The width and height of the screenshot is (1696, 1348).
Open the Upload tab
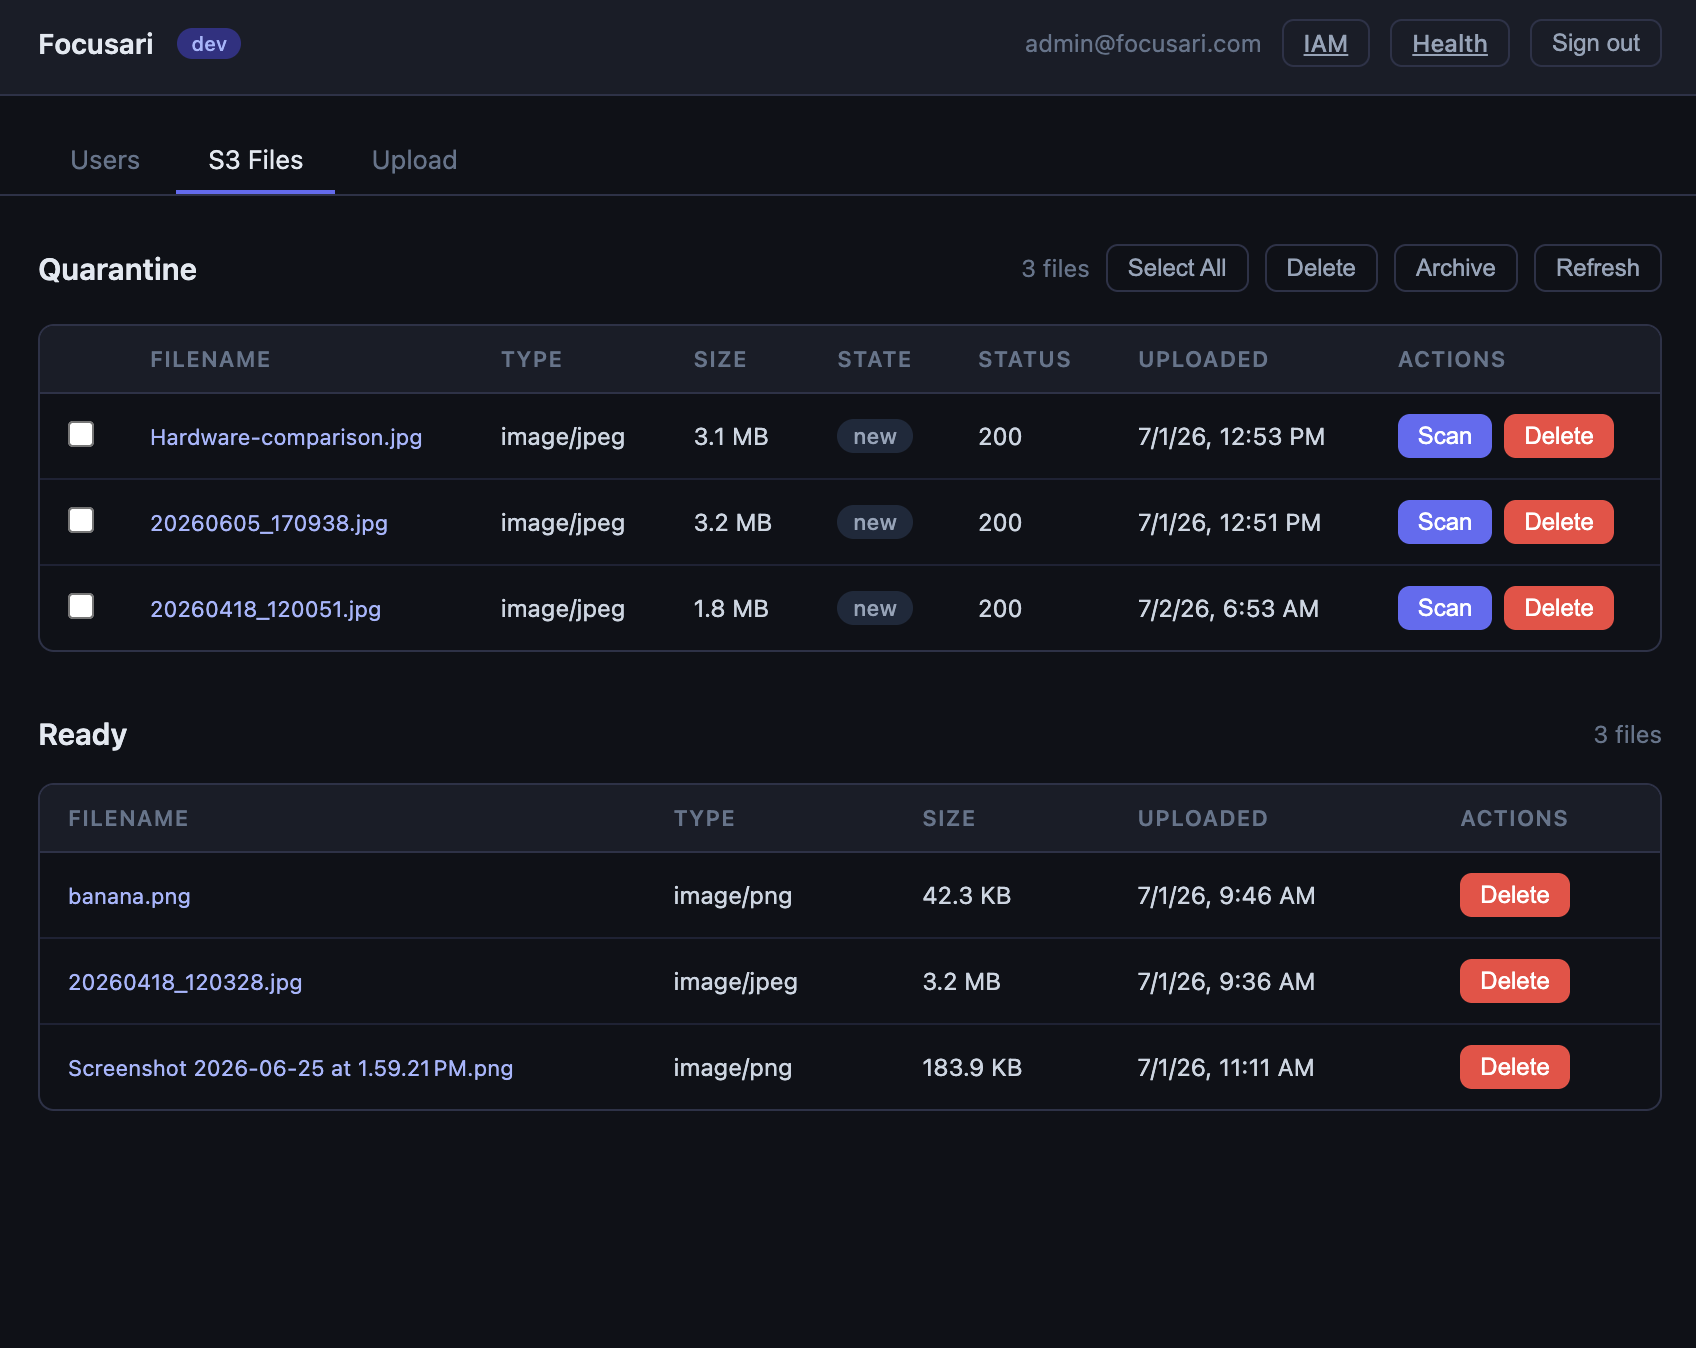tap(414, 160)
